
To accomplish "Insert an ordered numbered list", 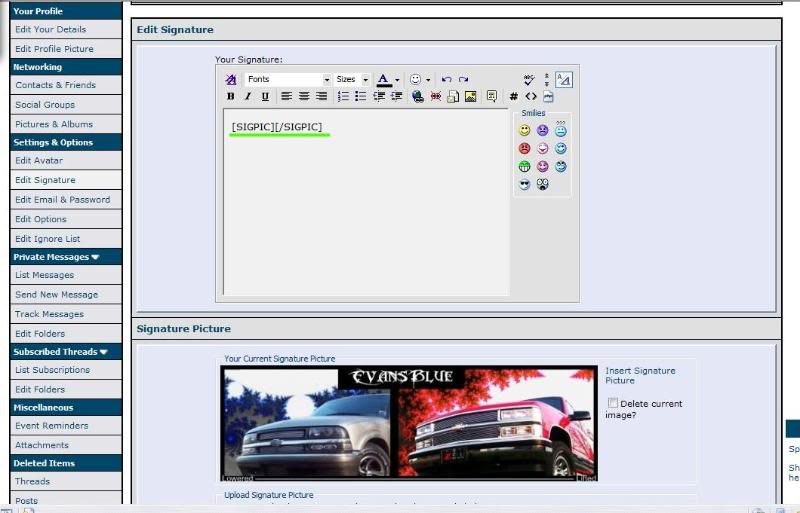I will coord(343,97).
